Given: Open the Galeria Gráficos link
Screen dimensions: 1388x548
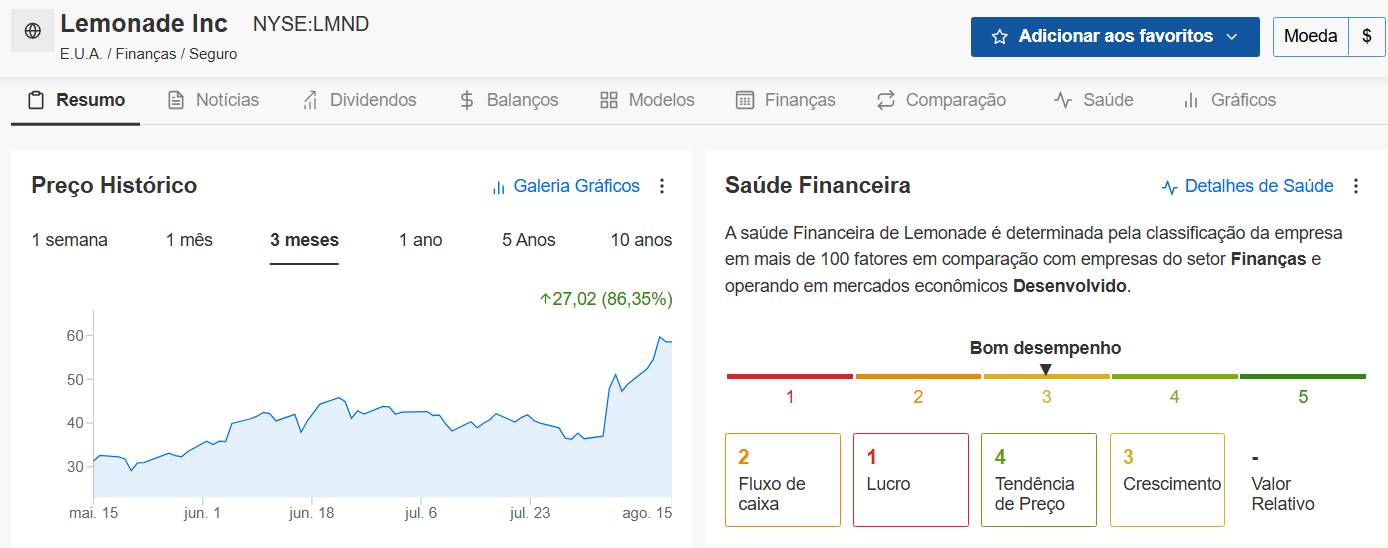Looking at the screenshot, I should (565, 186).
